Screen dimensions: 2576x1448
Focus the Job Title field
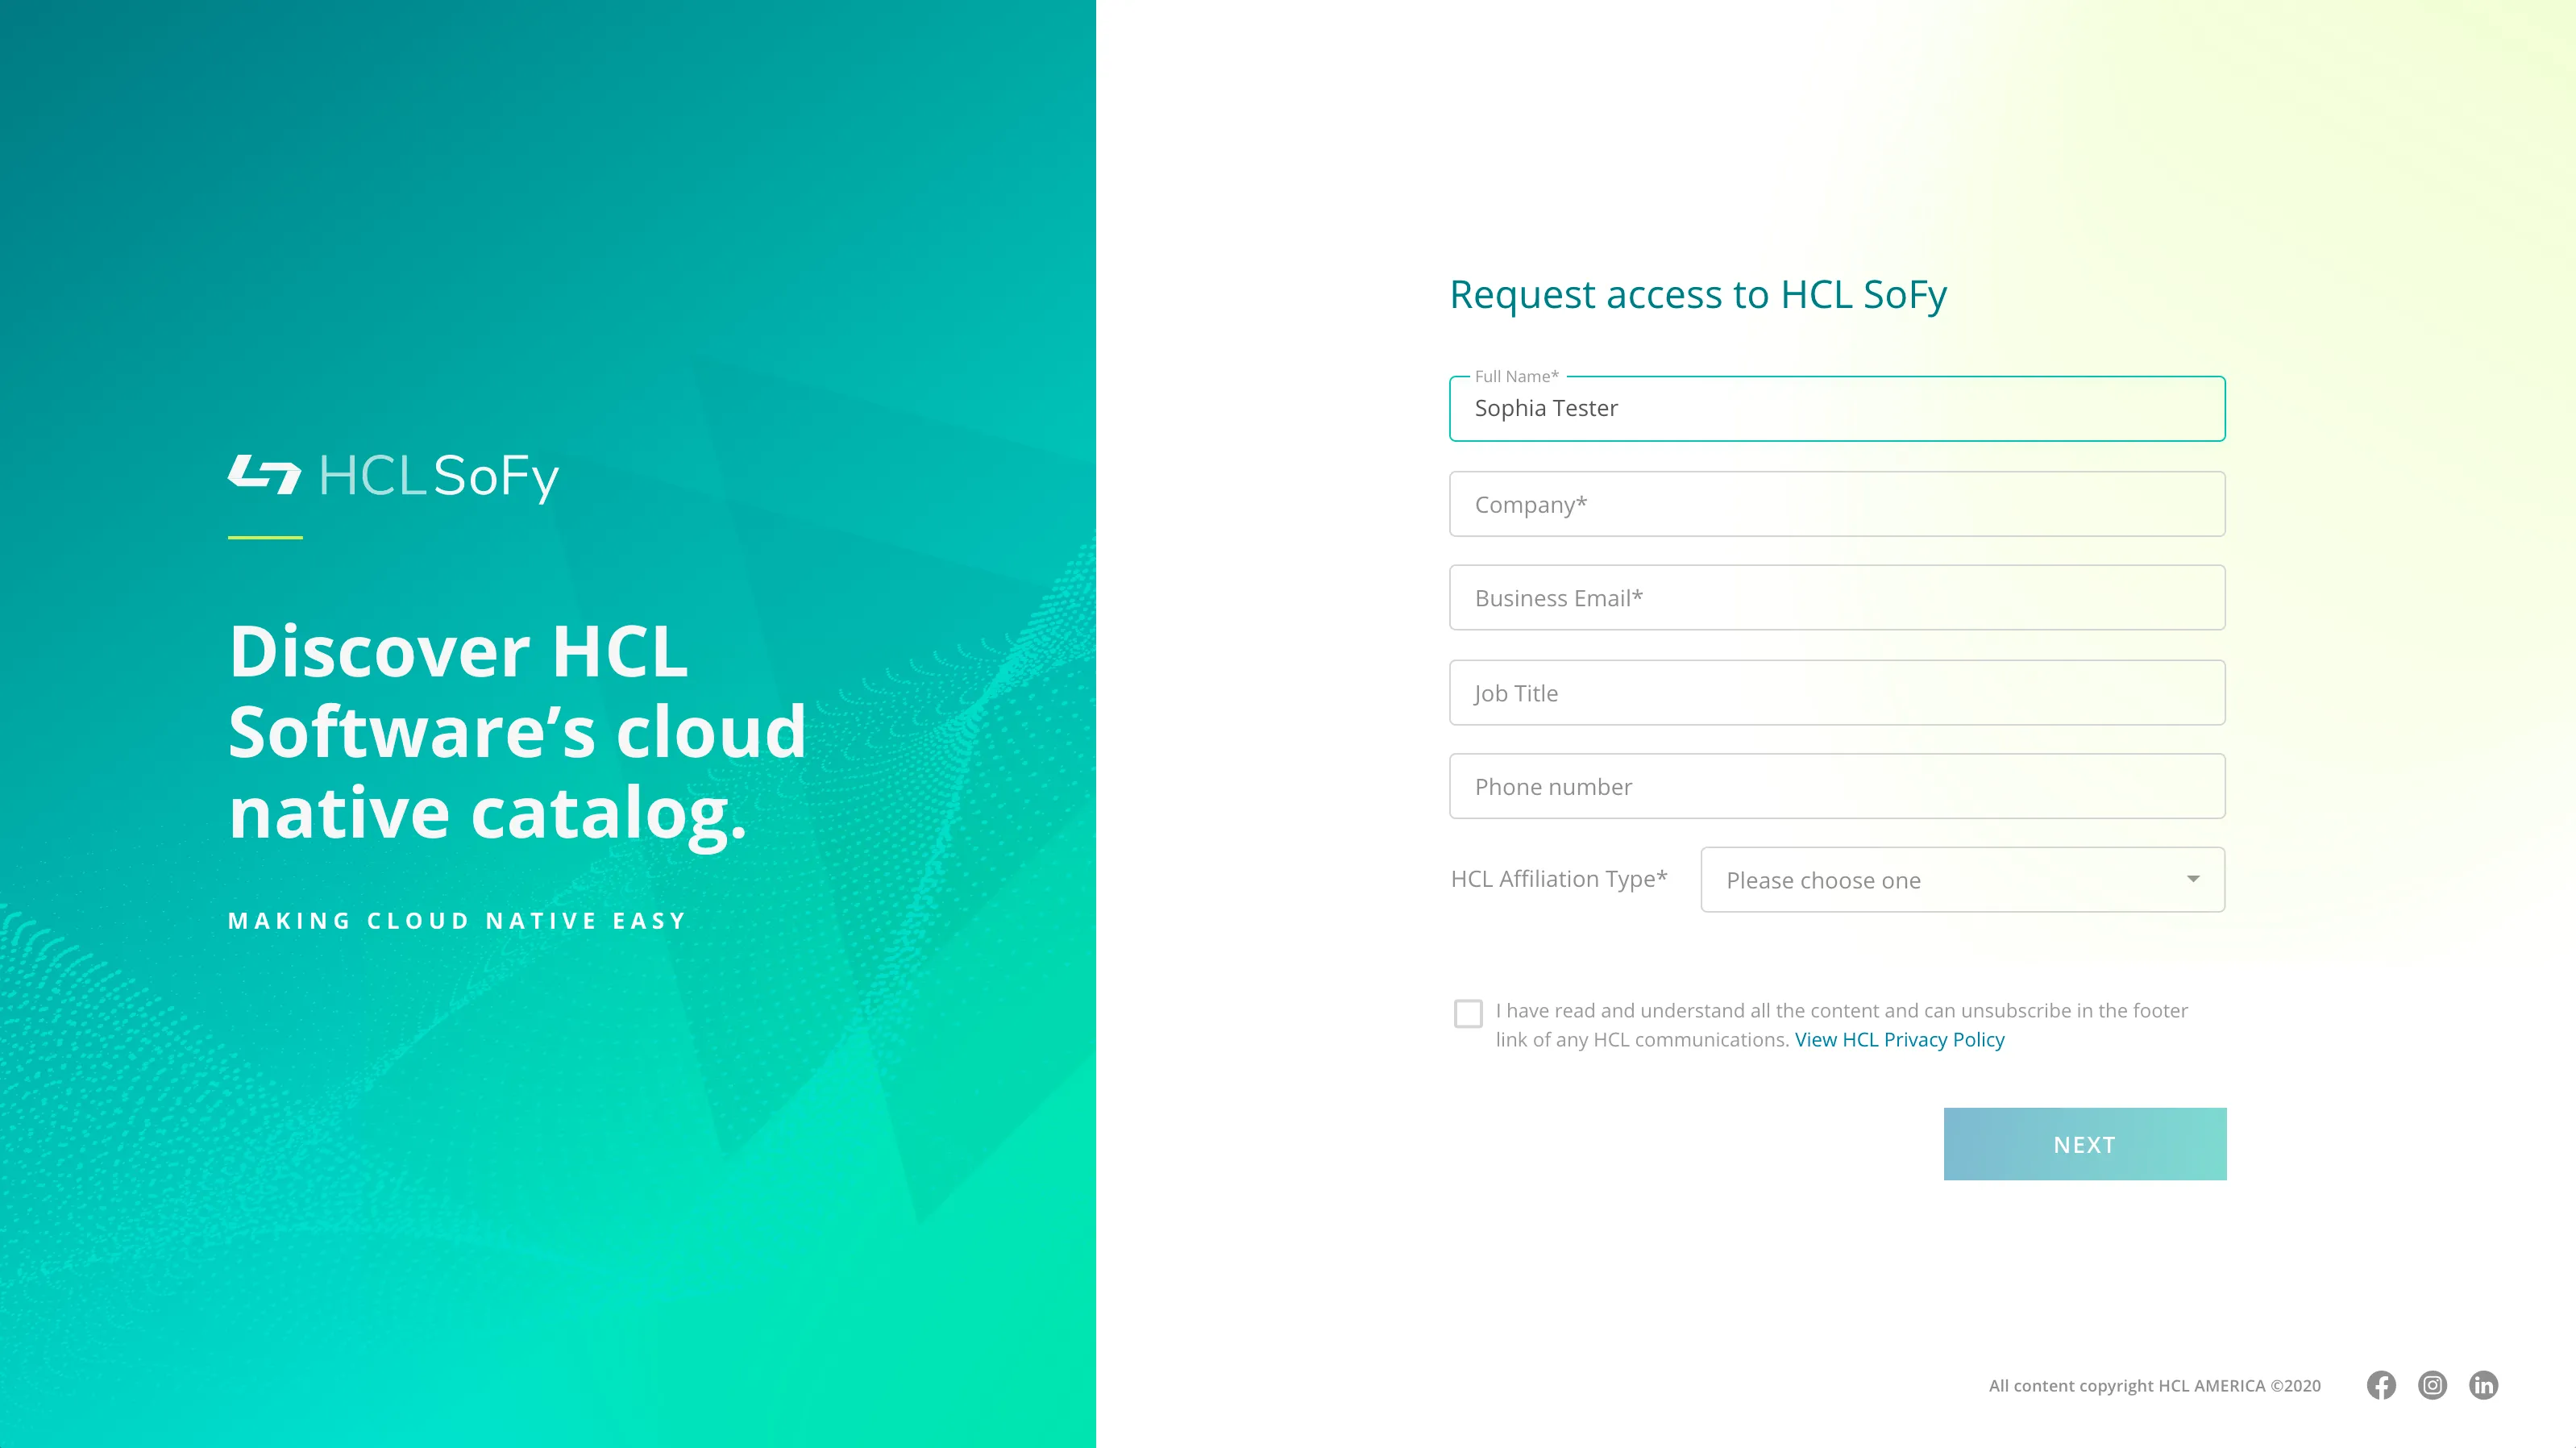(1836, 692)
